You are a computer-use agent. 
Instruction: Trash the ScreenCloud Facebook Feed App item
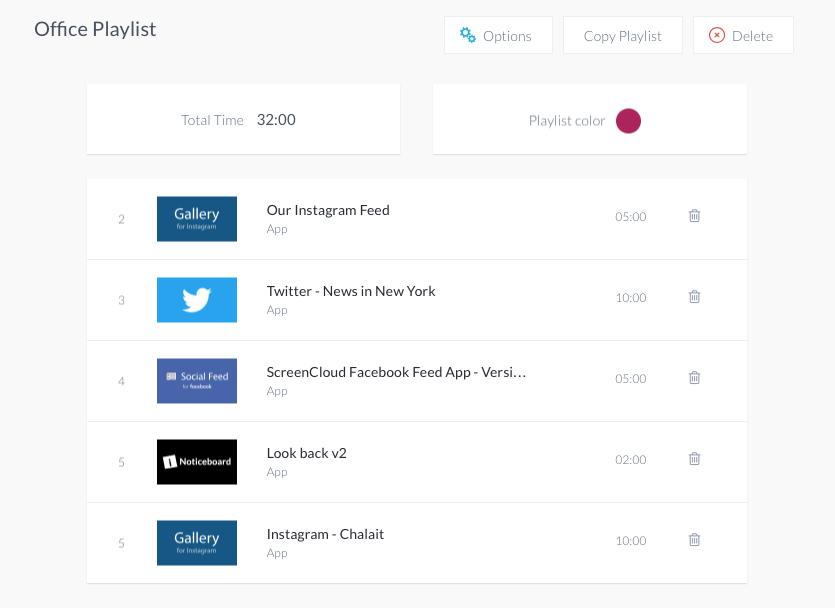[694, 377]
